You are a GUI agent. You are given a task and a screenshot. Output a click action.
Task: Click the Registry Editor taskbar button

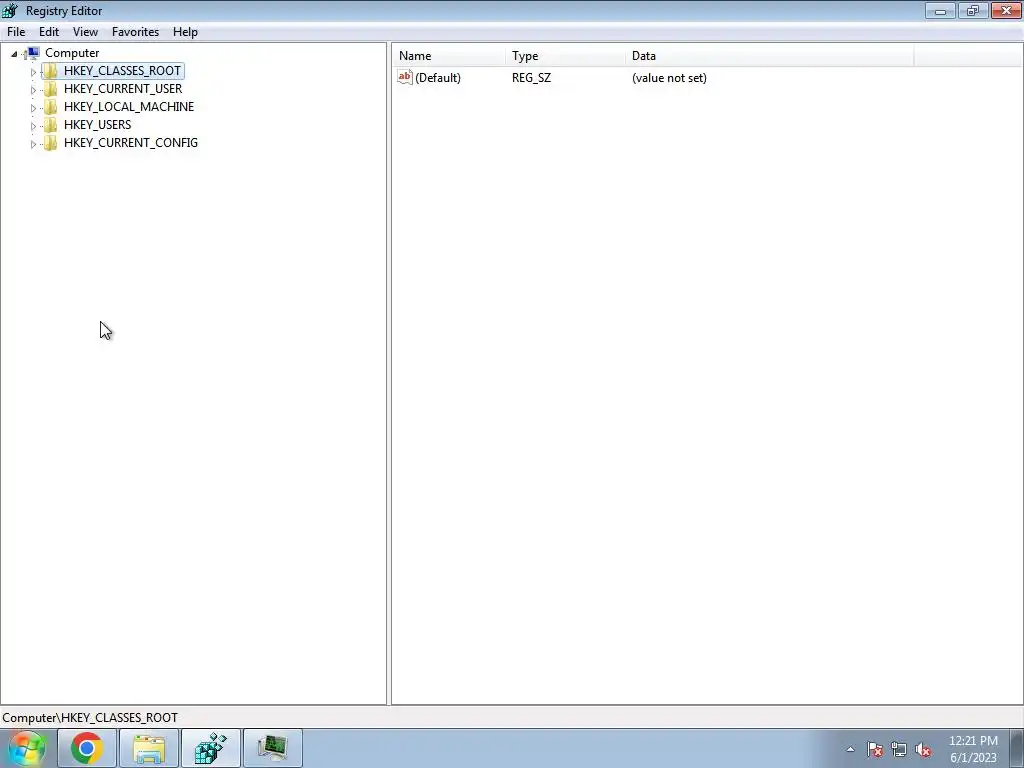click(211, 748)
